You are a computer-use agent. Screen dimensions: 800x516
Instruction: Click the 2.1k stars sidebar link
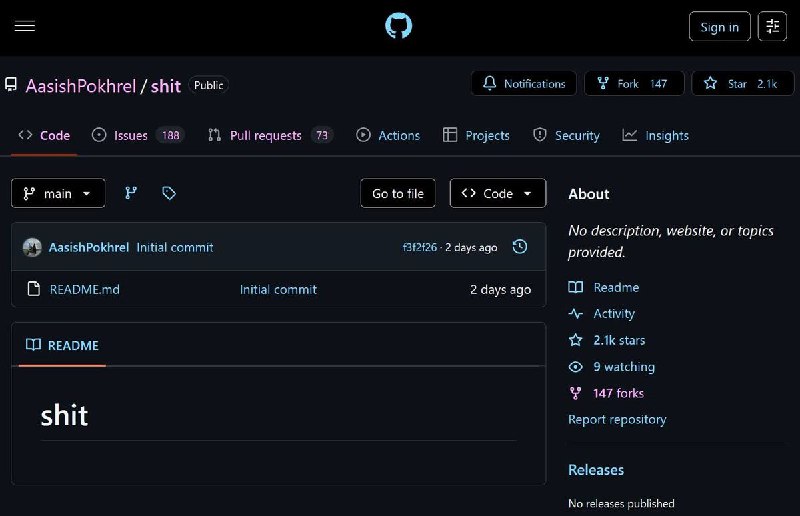pos(619,340)
